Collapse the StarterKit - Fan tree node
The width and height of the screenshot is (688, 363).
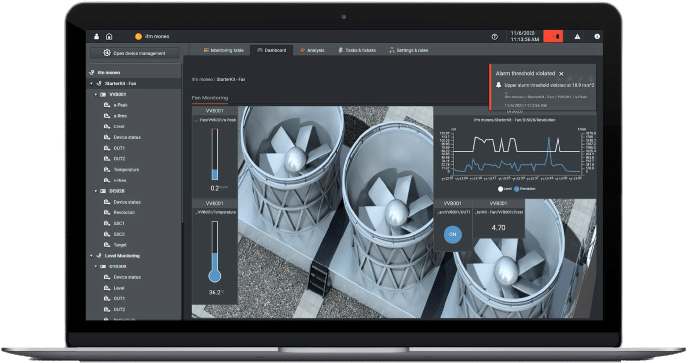(92, 83)
